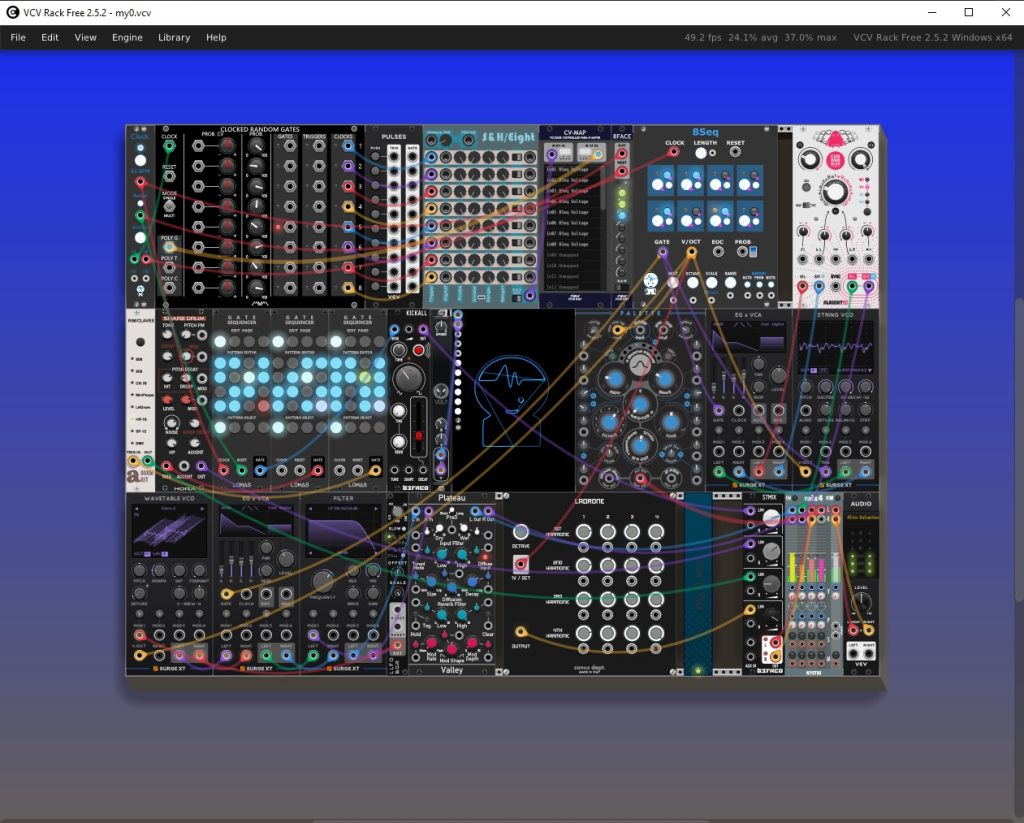
Task: Click the 8Seq CLOCK input jack
Action: pyautogui.click(x=673, y=152)
